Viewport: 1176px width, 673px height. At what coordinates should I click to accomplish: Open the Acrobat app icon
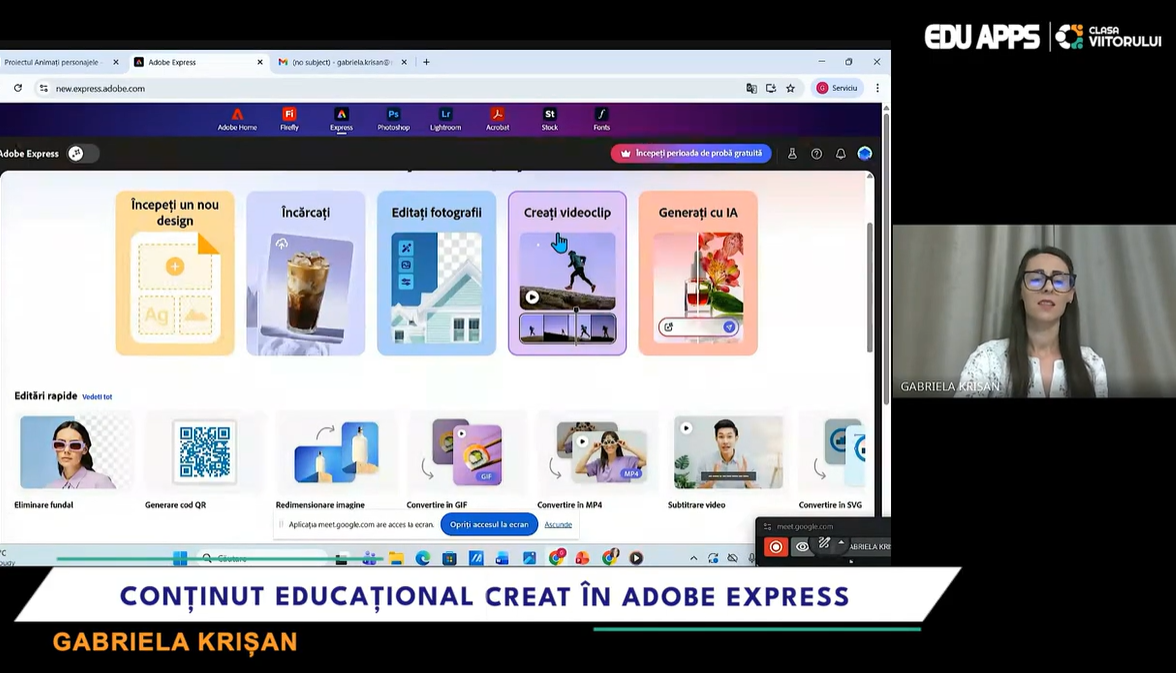pos(497,119)
